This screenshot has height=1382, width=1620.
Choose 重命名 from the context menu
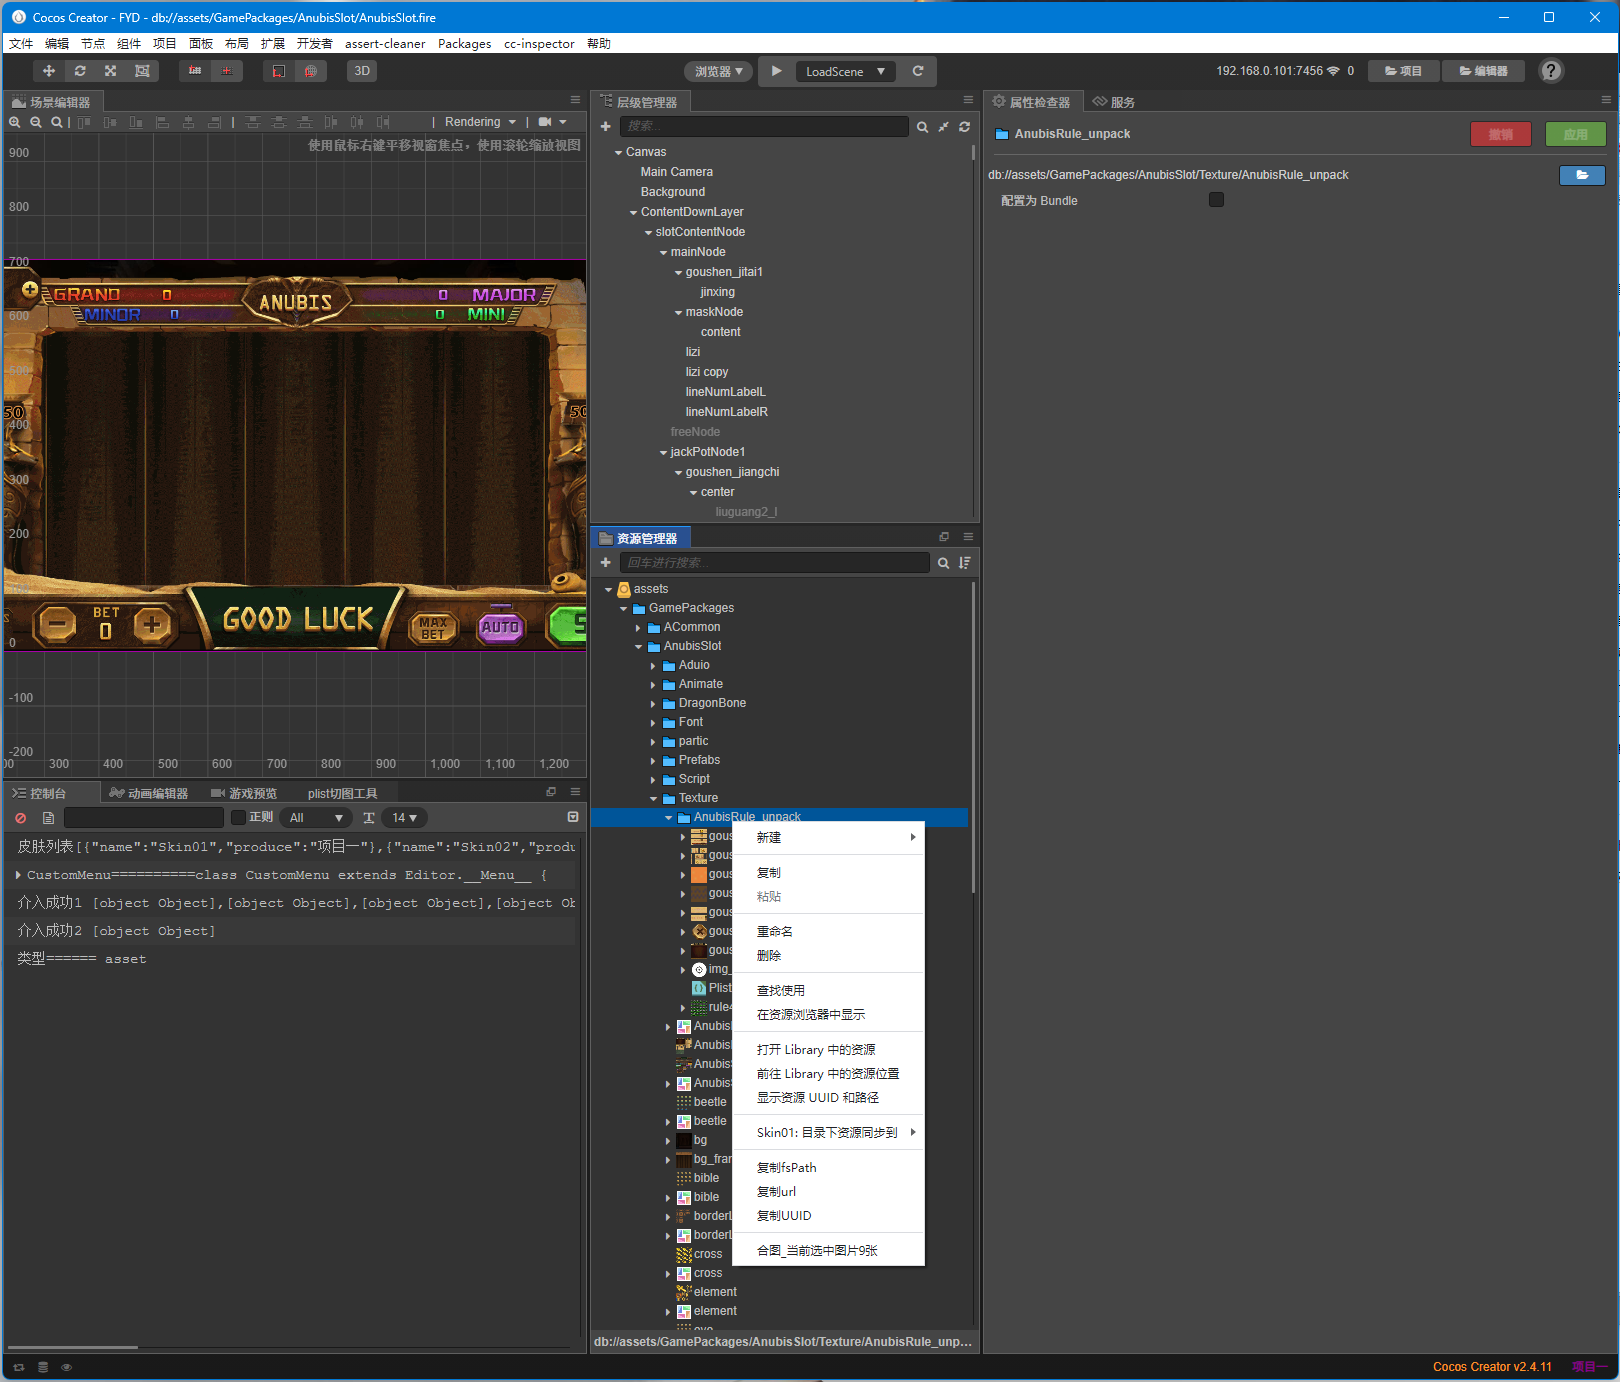(774, 931)
